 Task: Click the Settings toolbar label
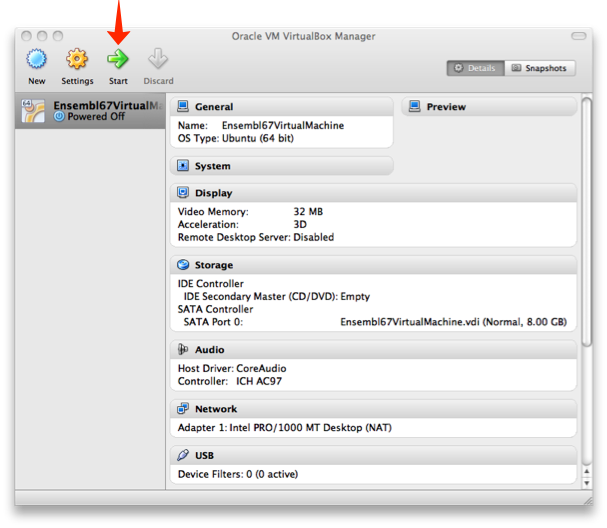coord(77,81)
